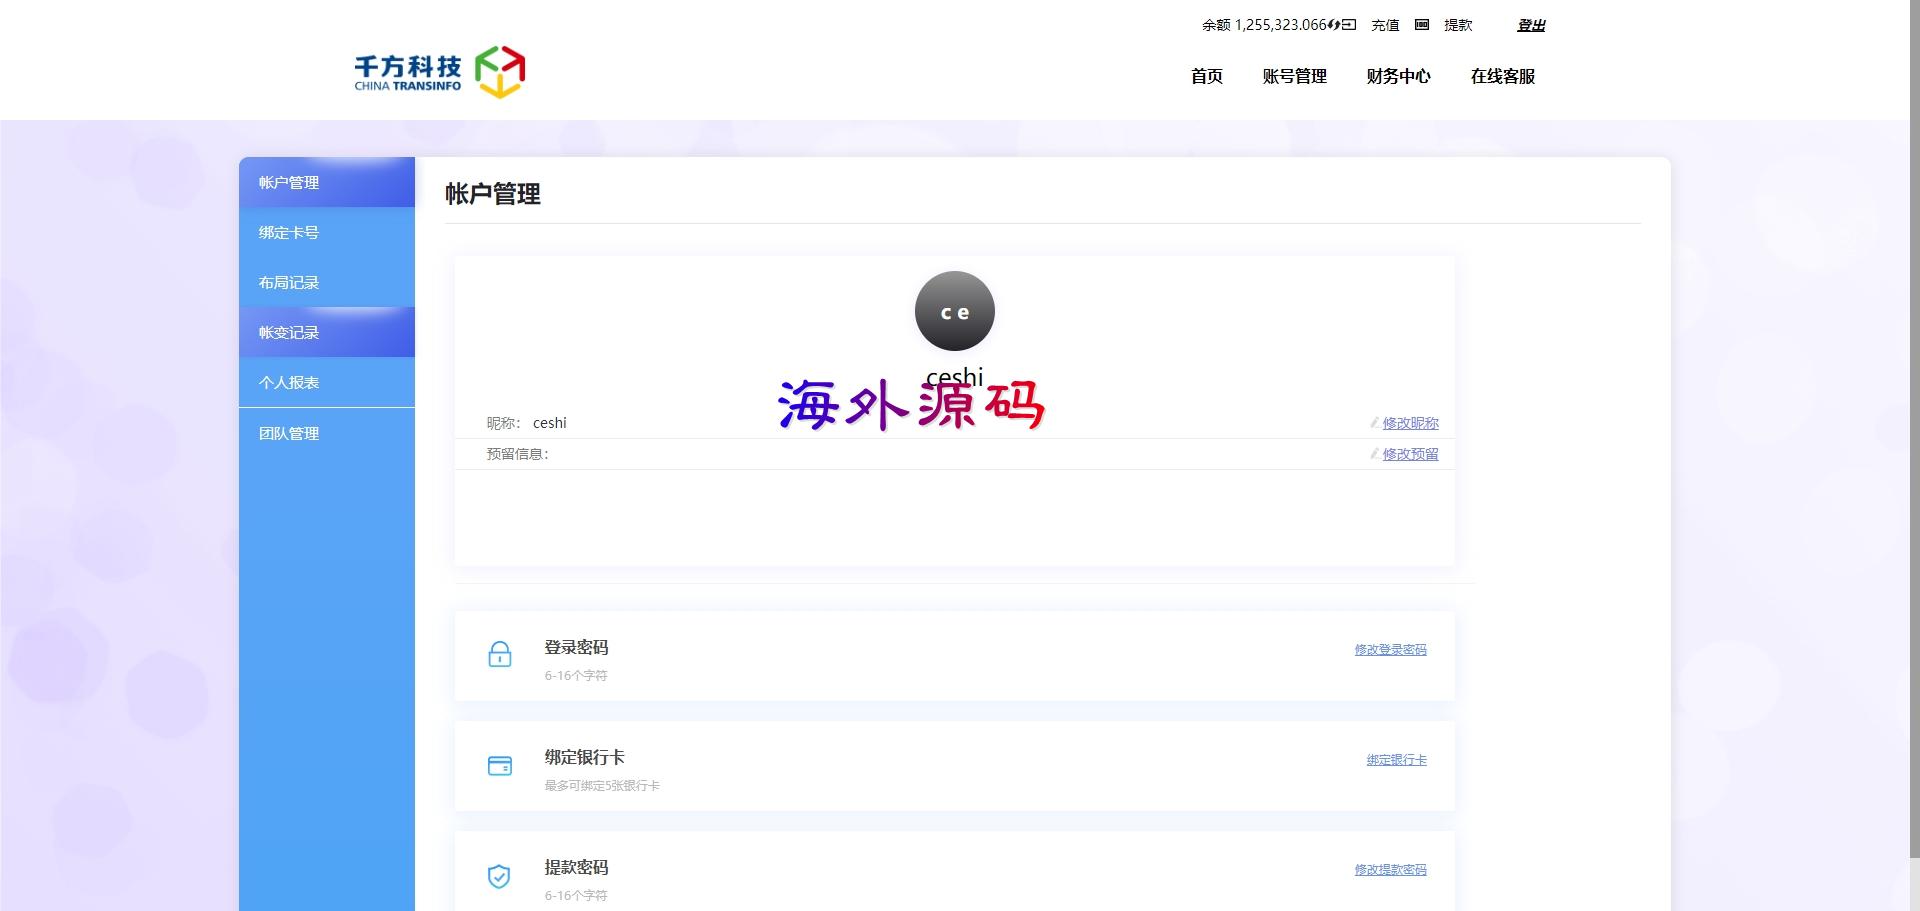Click the 修改预留 link
The image size is (1920, 911).
click(1410, 454)
